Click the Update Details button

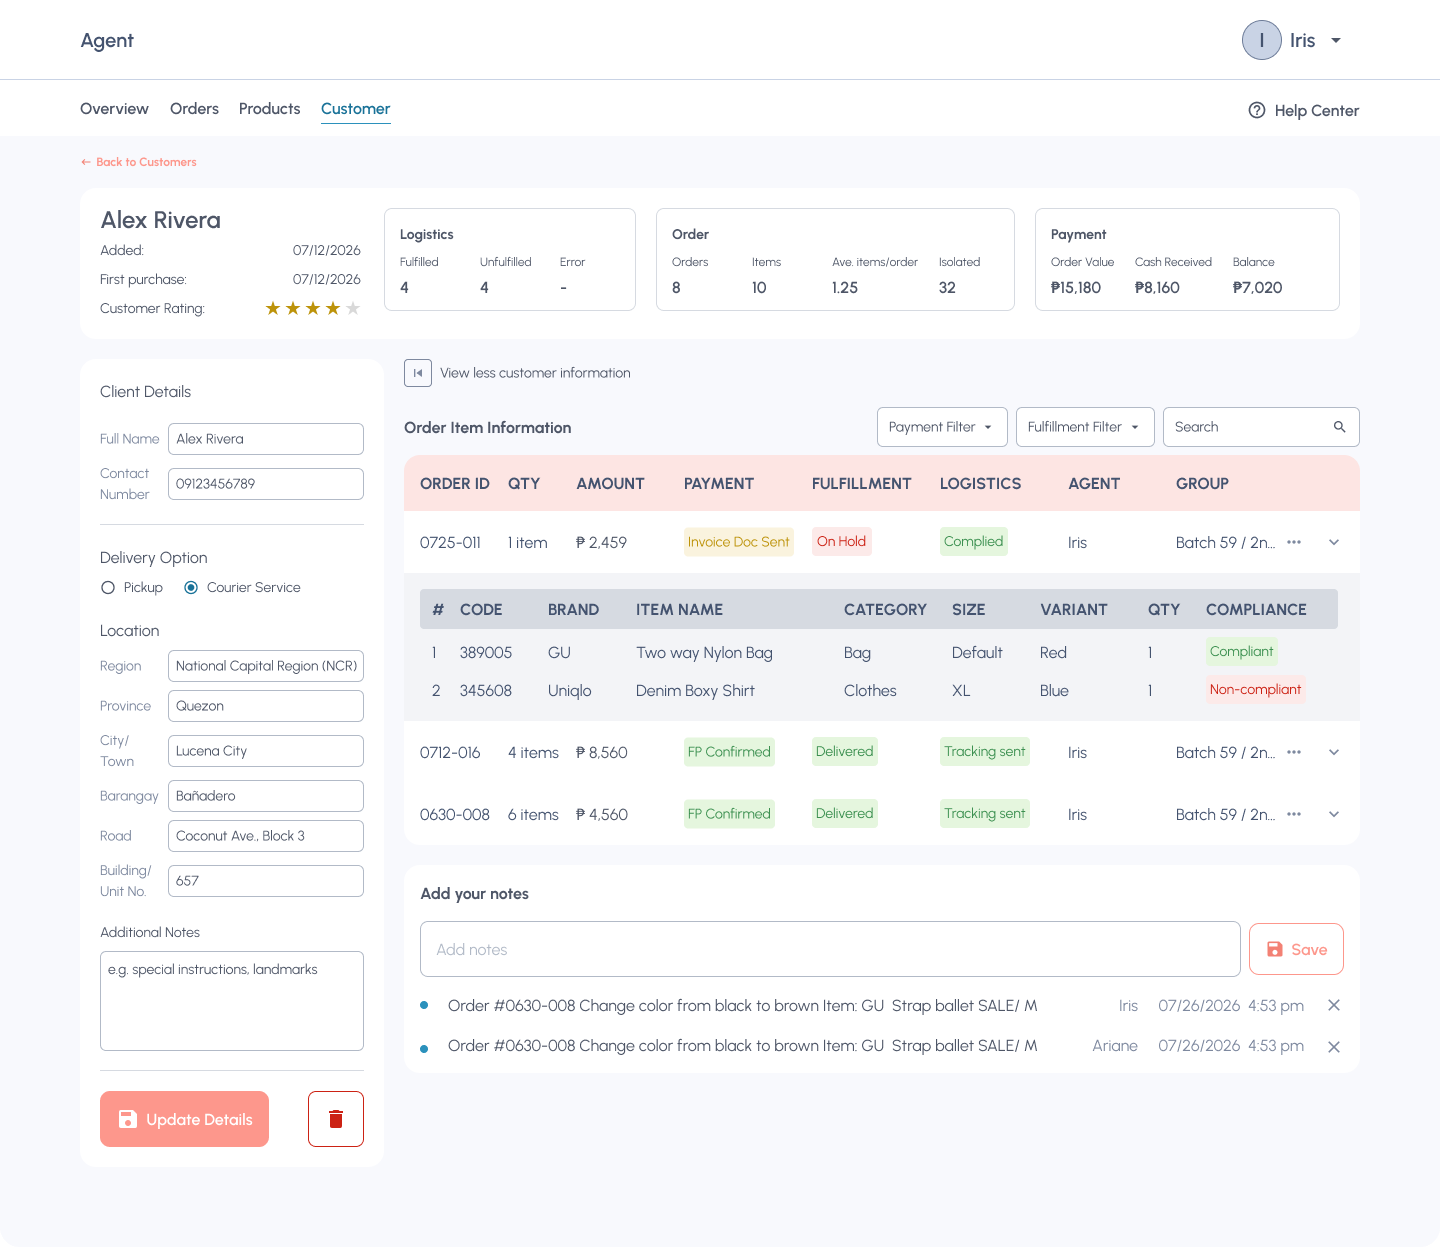184,1119
